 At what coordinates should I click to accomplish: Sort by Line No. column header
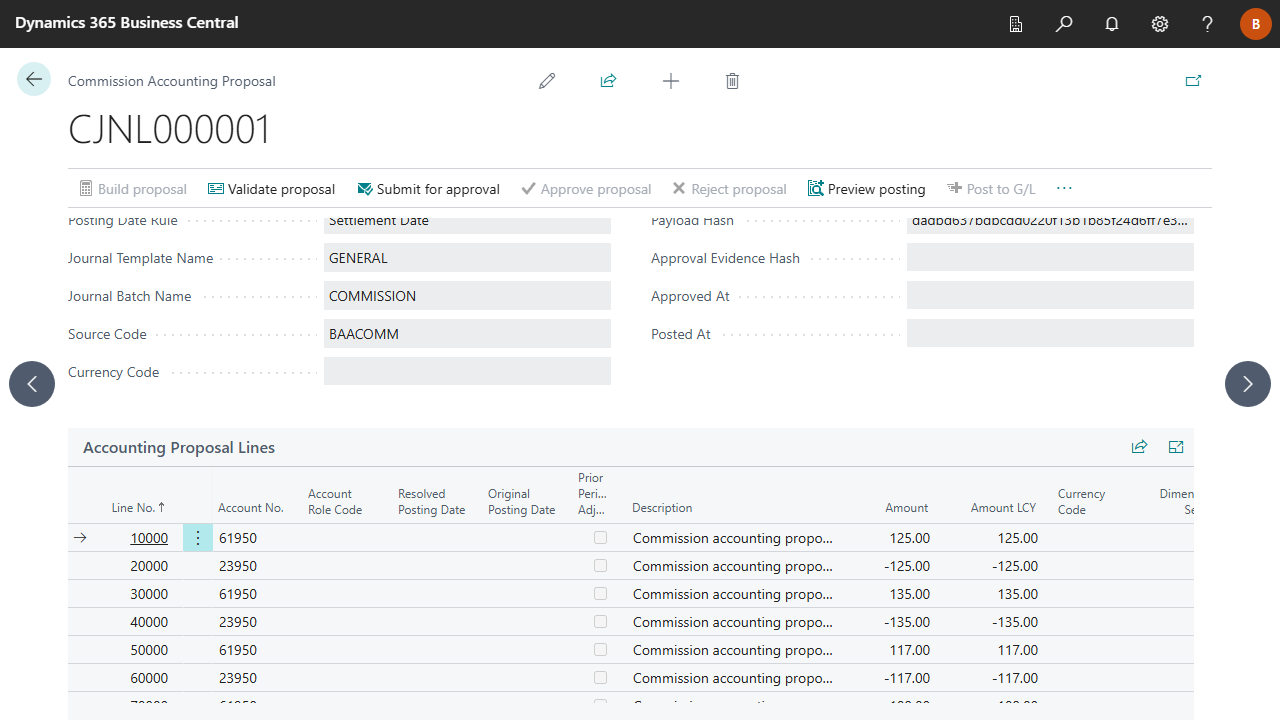click(139, 508)
